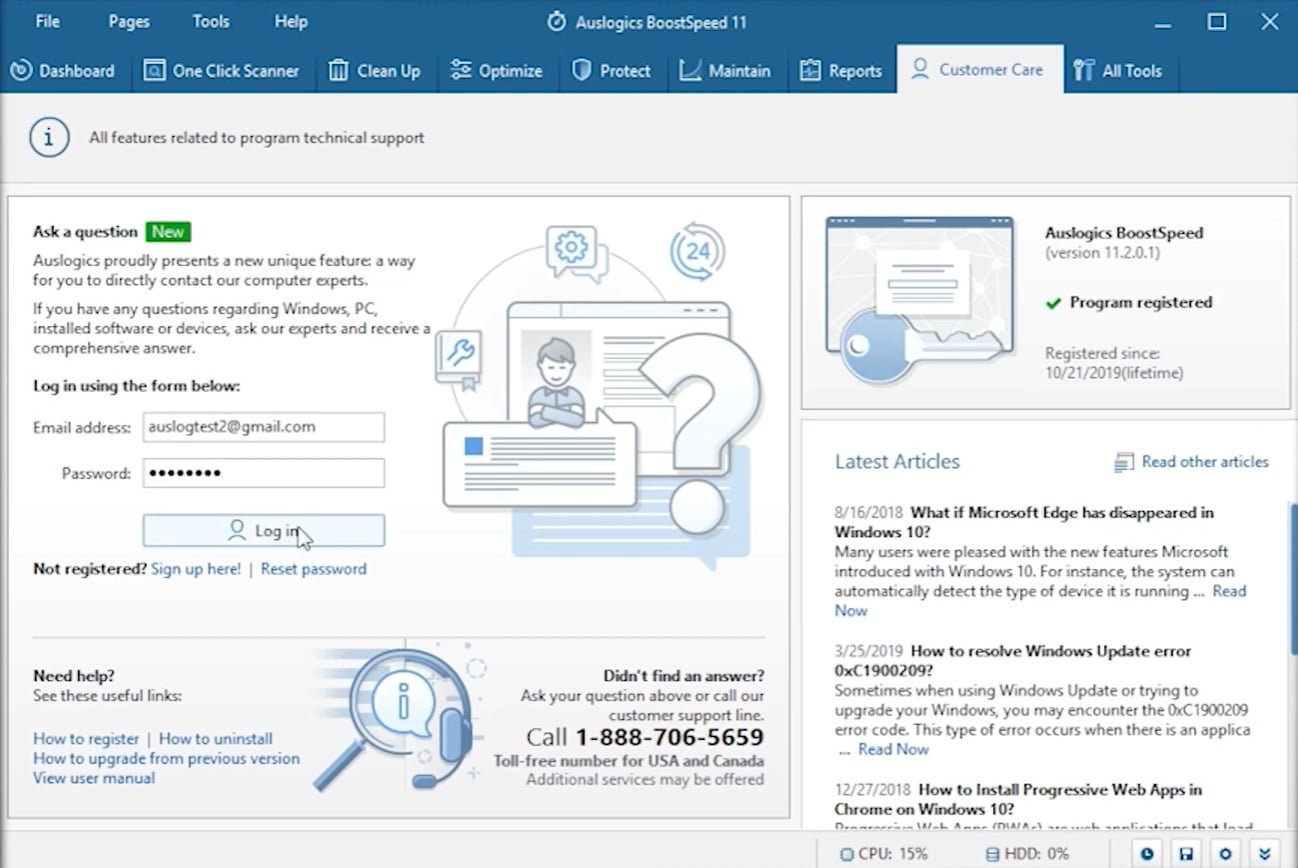This screenshot has height=868, width=1298.
Task: Click the Maintain chart icon
Action: pos(690,70)
